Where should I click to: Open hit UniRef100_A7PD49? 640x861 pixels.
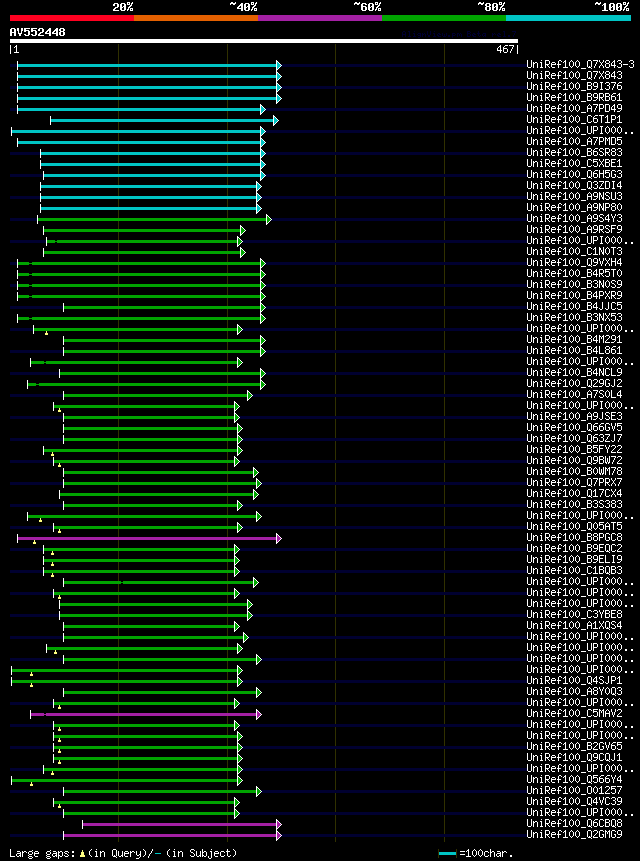pos(575,109)
